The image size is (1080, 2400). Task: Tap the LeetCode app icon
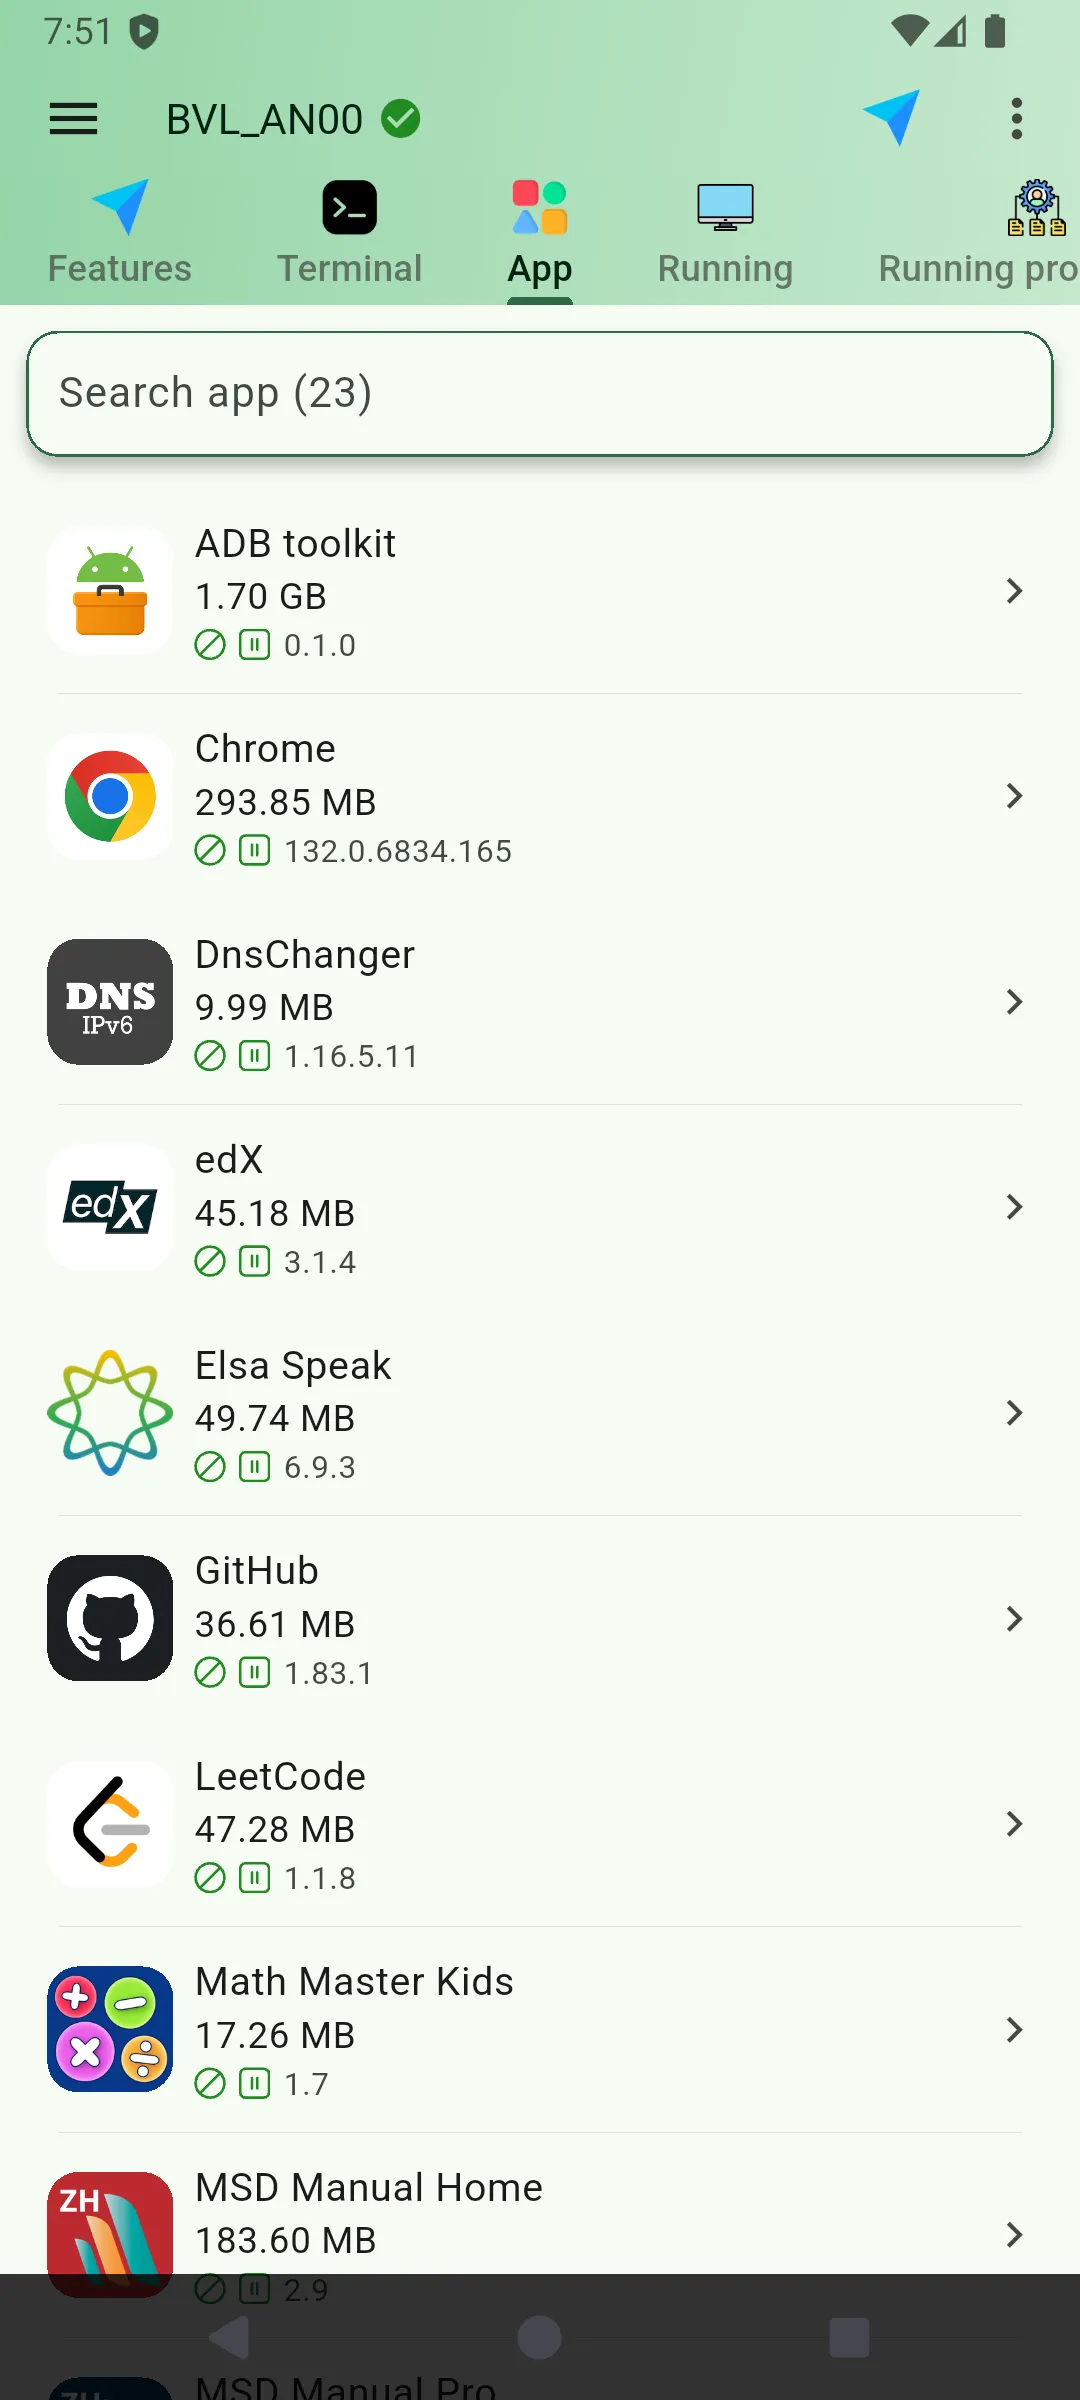tap(110, 1824)
